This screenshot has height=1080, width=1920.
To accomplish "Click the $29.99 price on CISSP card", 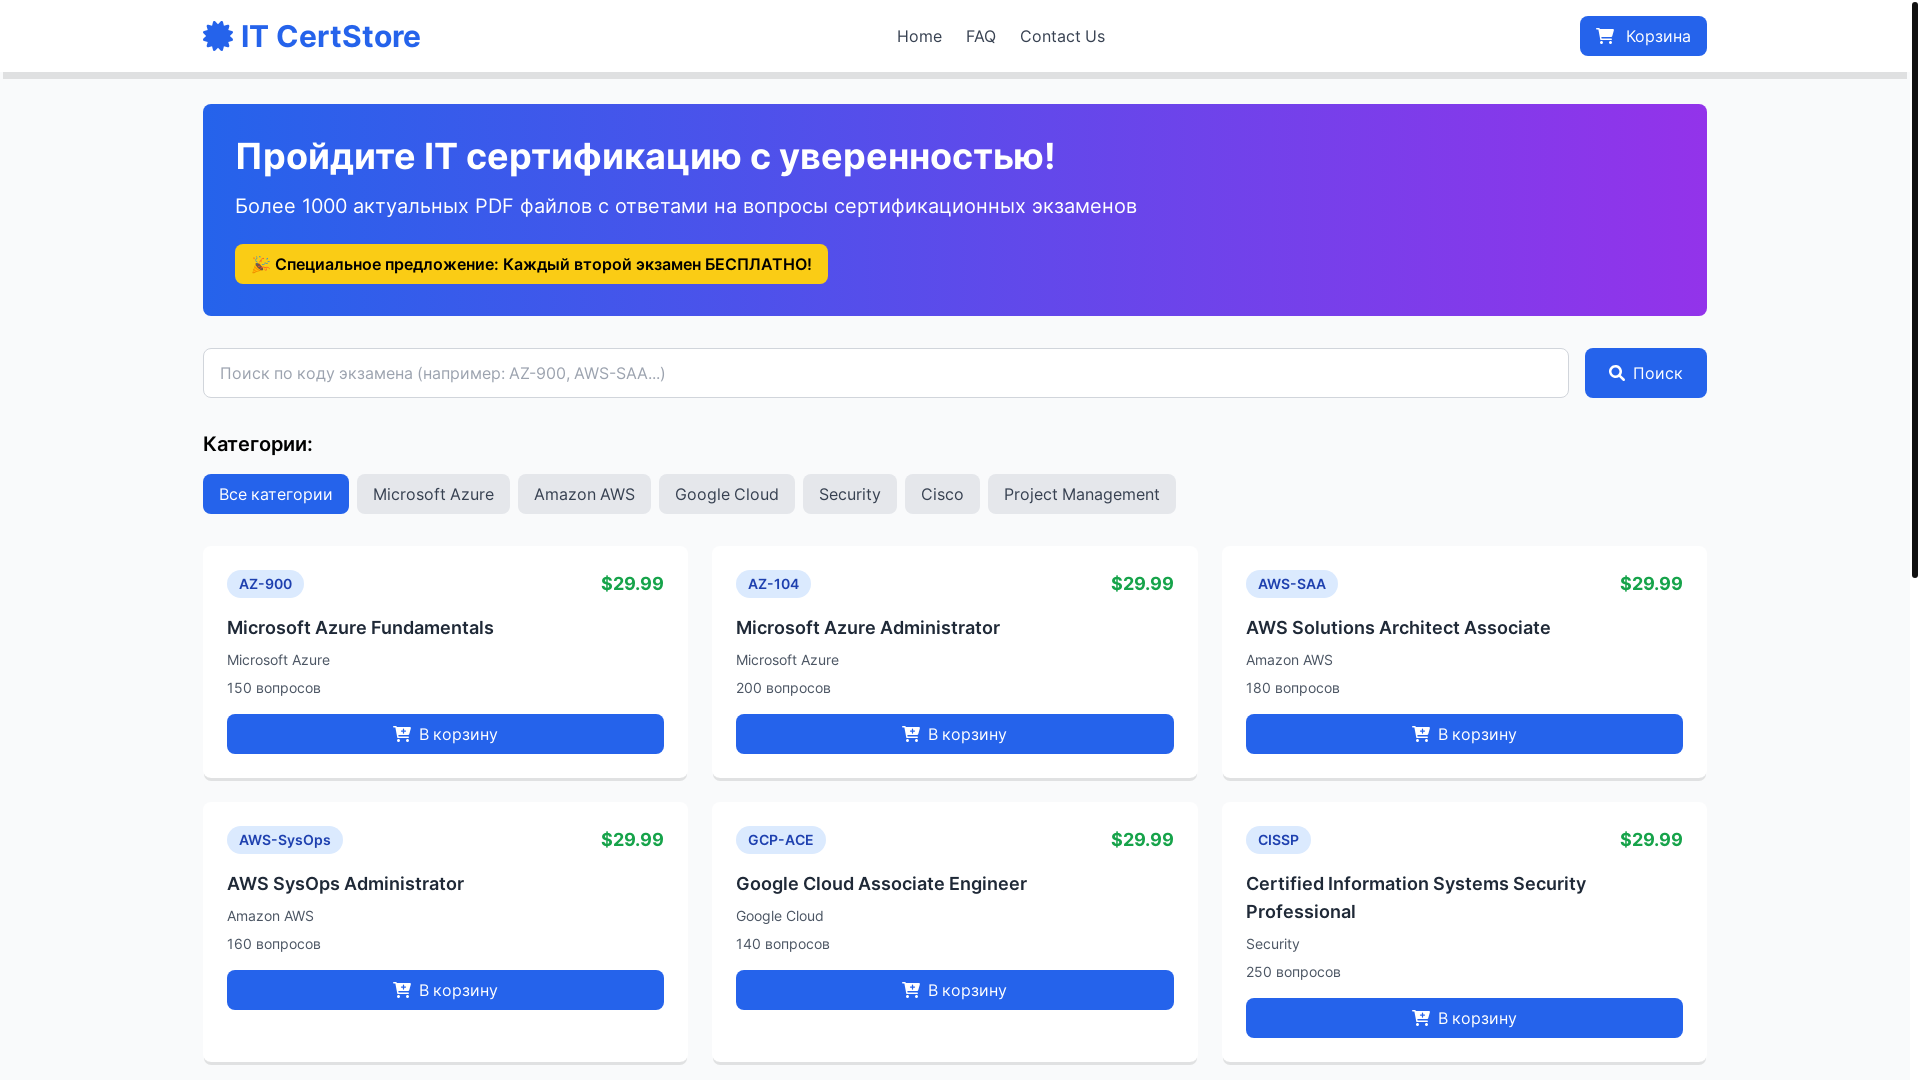I will 1651,840.
